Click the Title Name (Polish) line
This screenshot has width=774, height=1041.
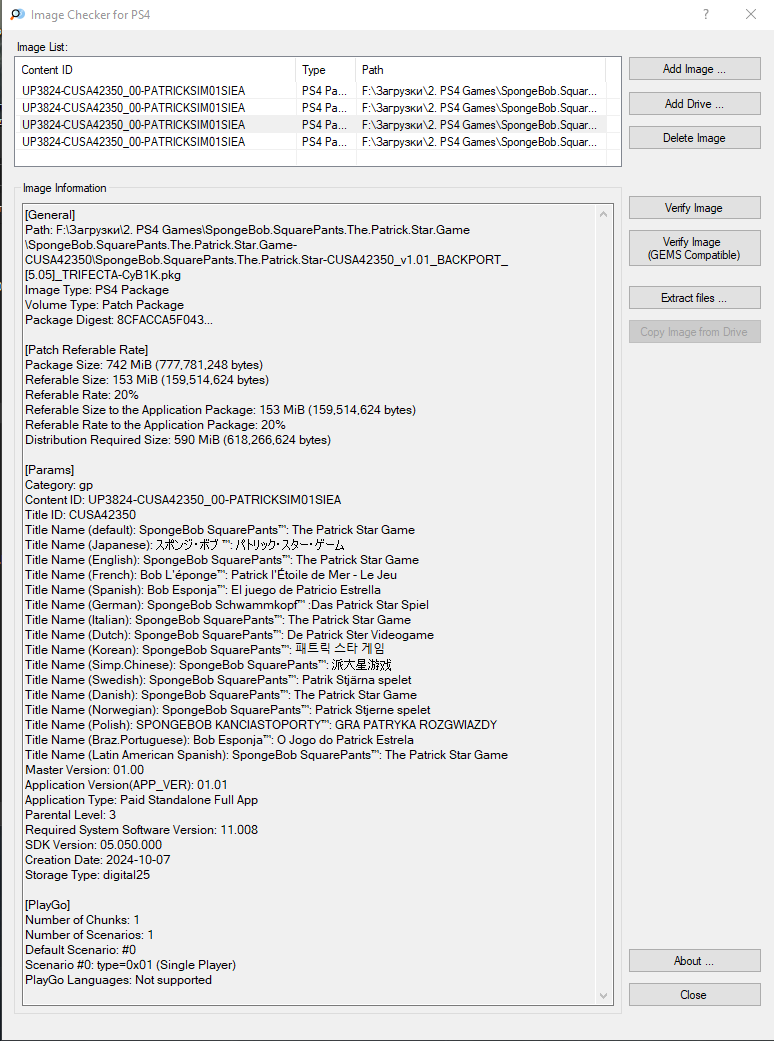tap(261, 725)
